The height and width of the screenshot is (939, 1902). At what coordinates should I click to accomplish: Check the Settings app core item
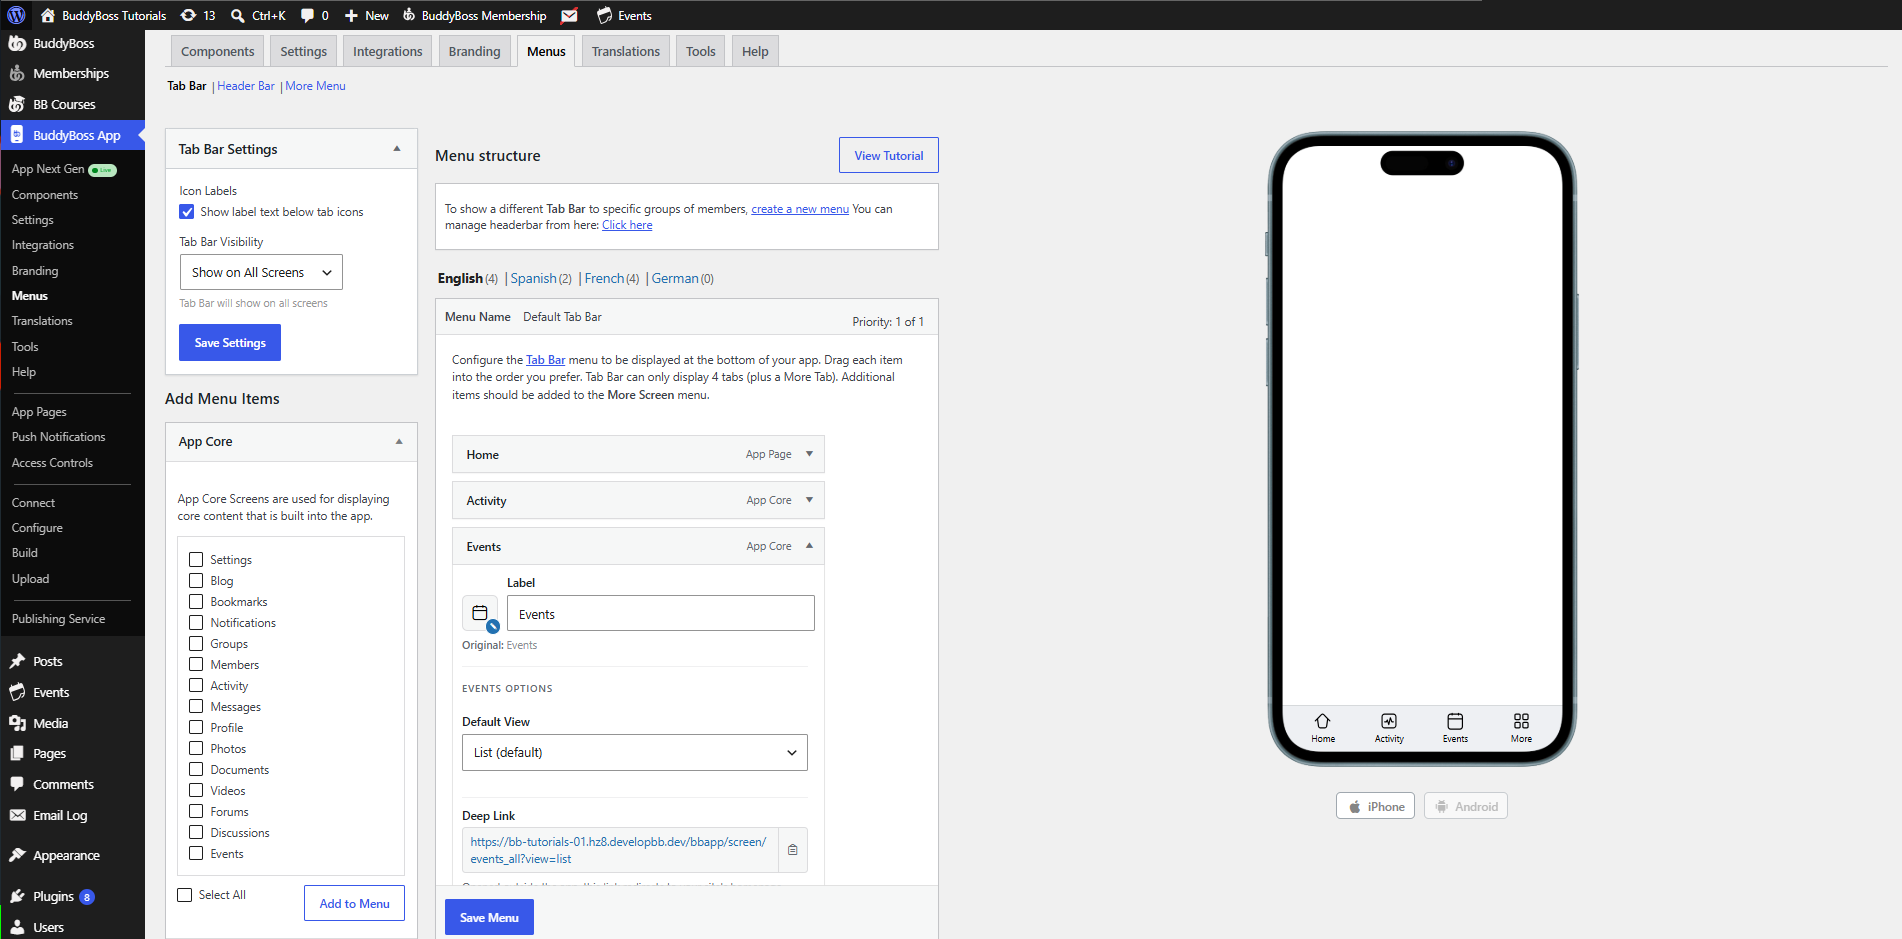196,560
